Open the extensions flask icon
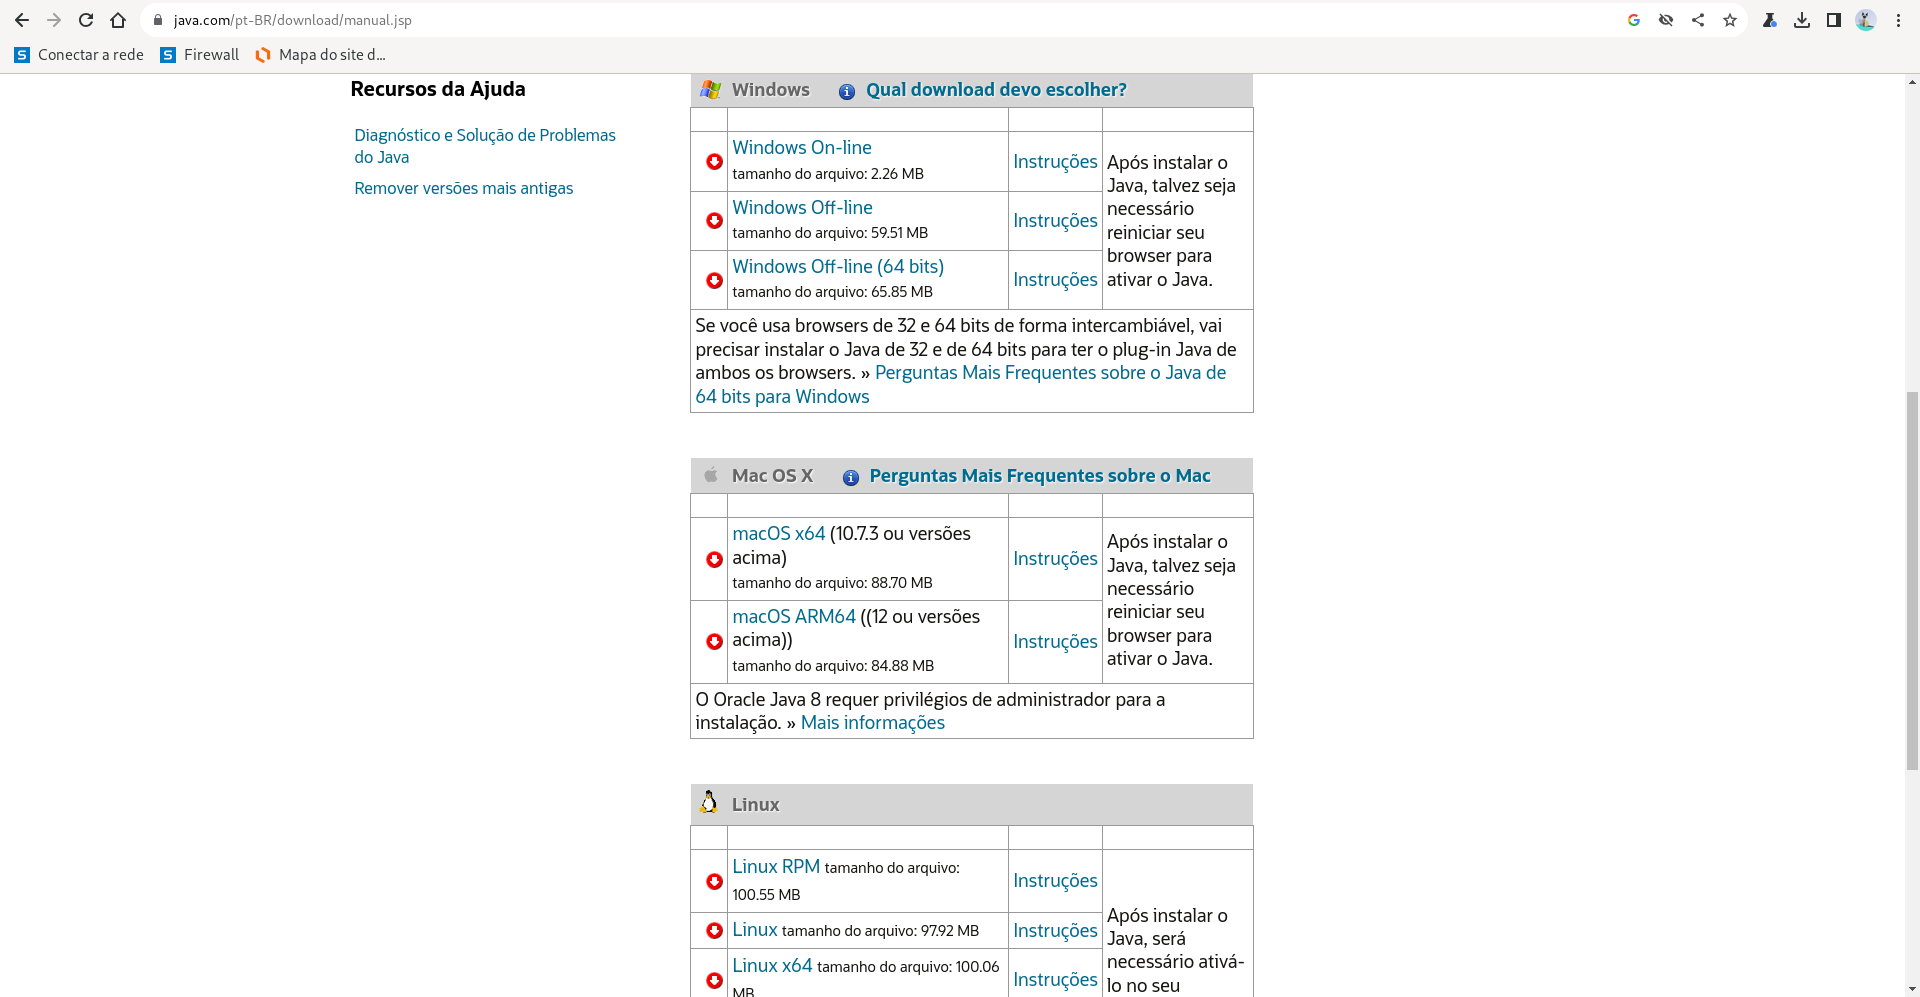 (1770, 20)
